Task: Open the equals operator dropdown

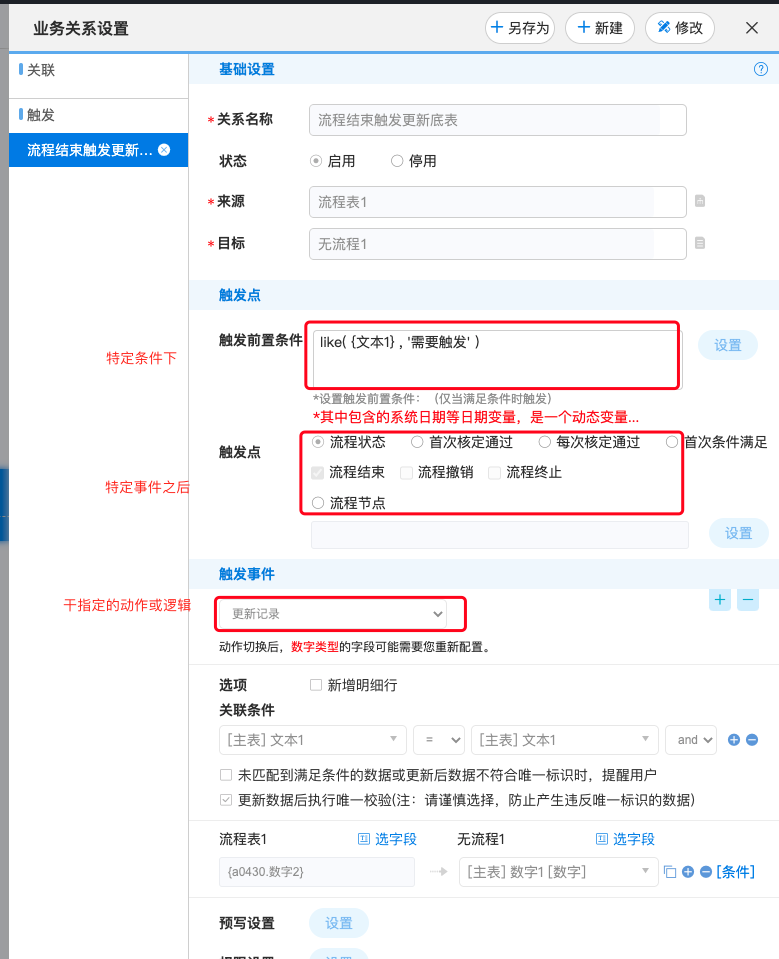Action: [439, 740]
